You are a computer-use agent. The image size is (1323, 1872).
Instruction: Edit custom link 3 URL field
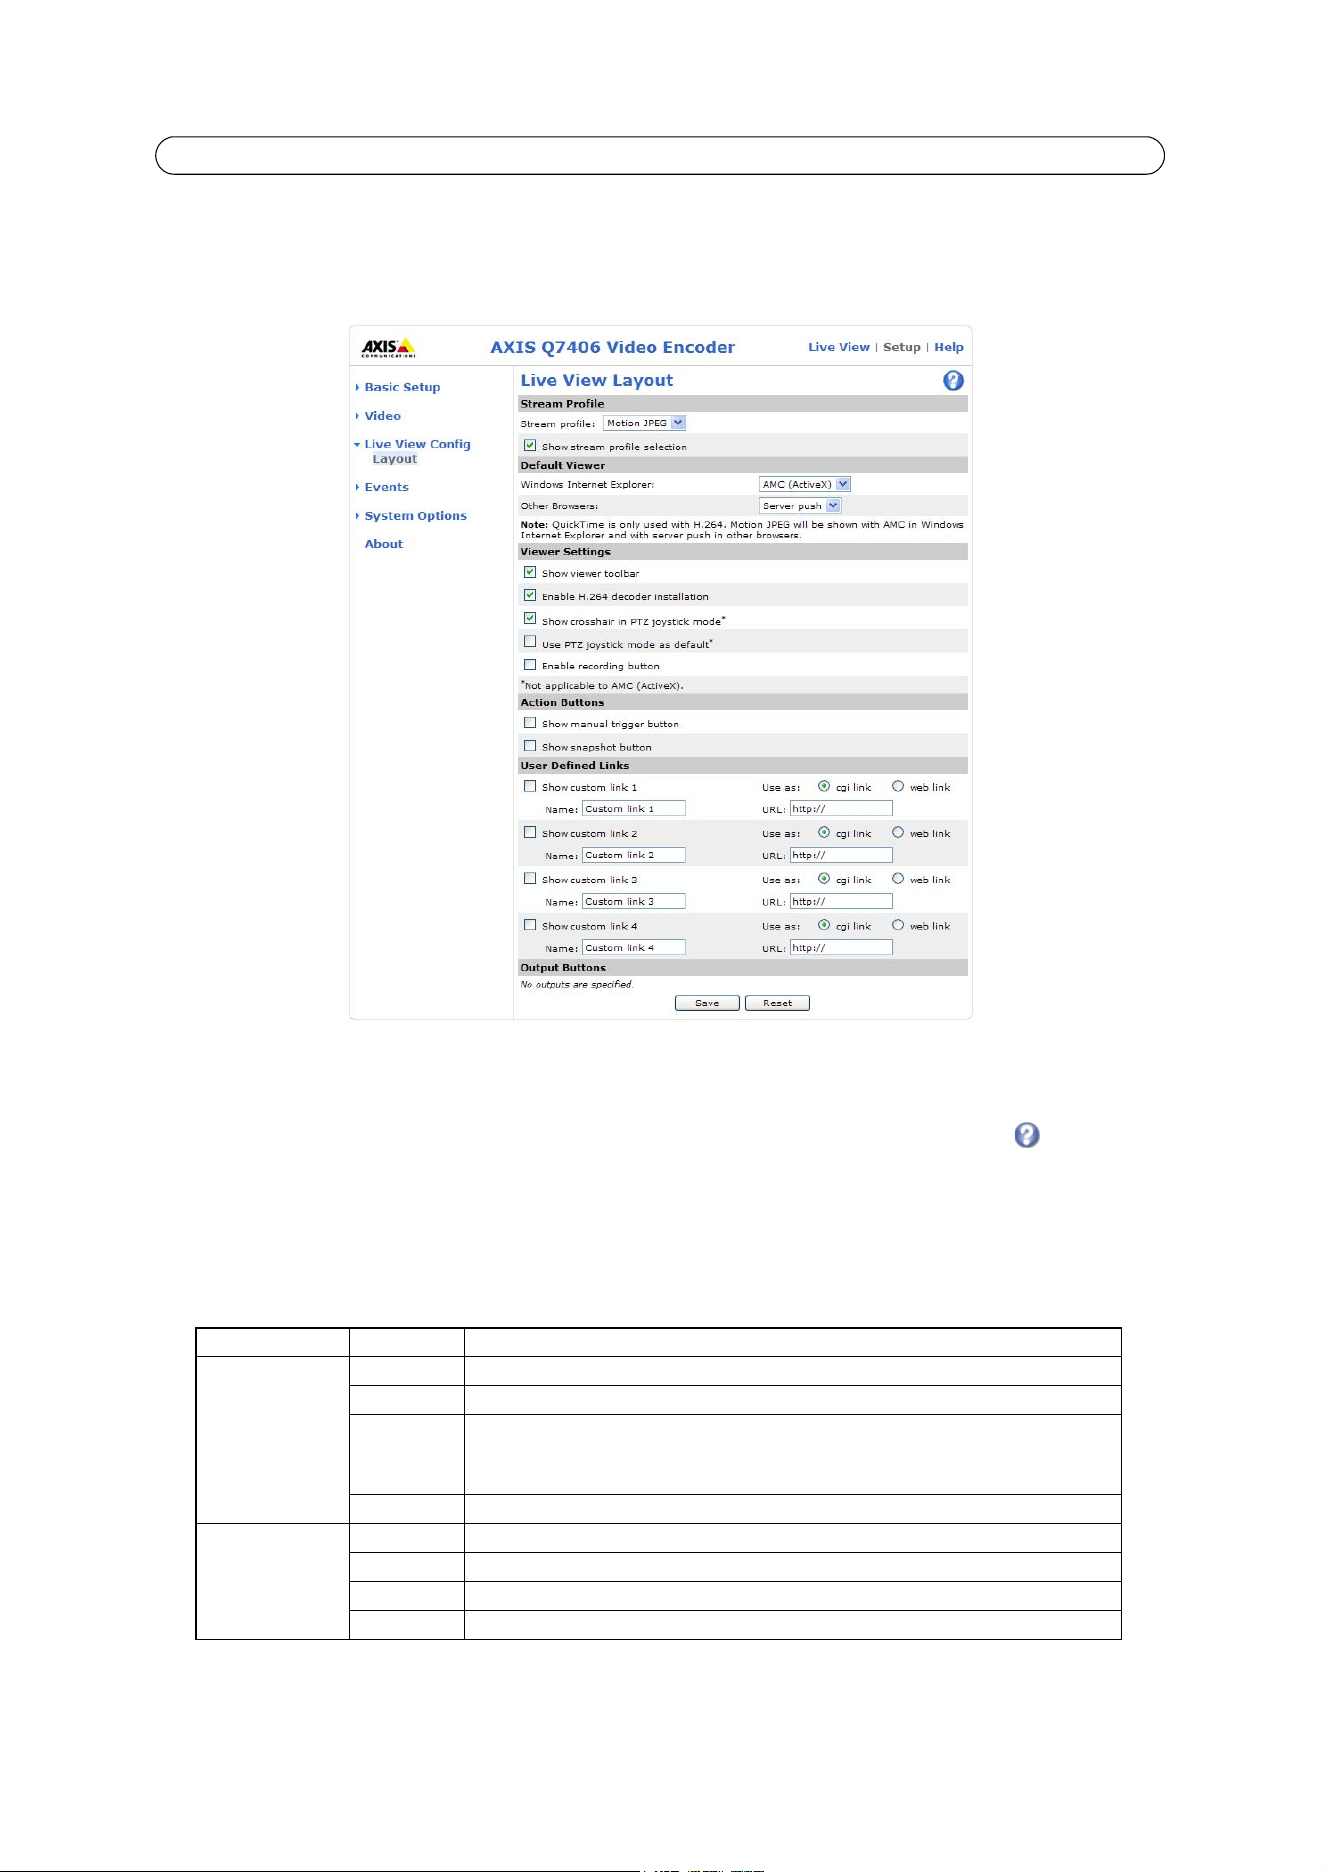point(841,901)
